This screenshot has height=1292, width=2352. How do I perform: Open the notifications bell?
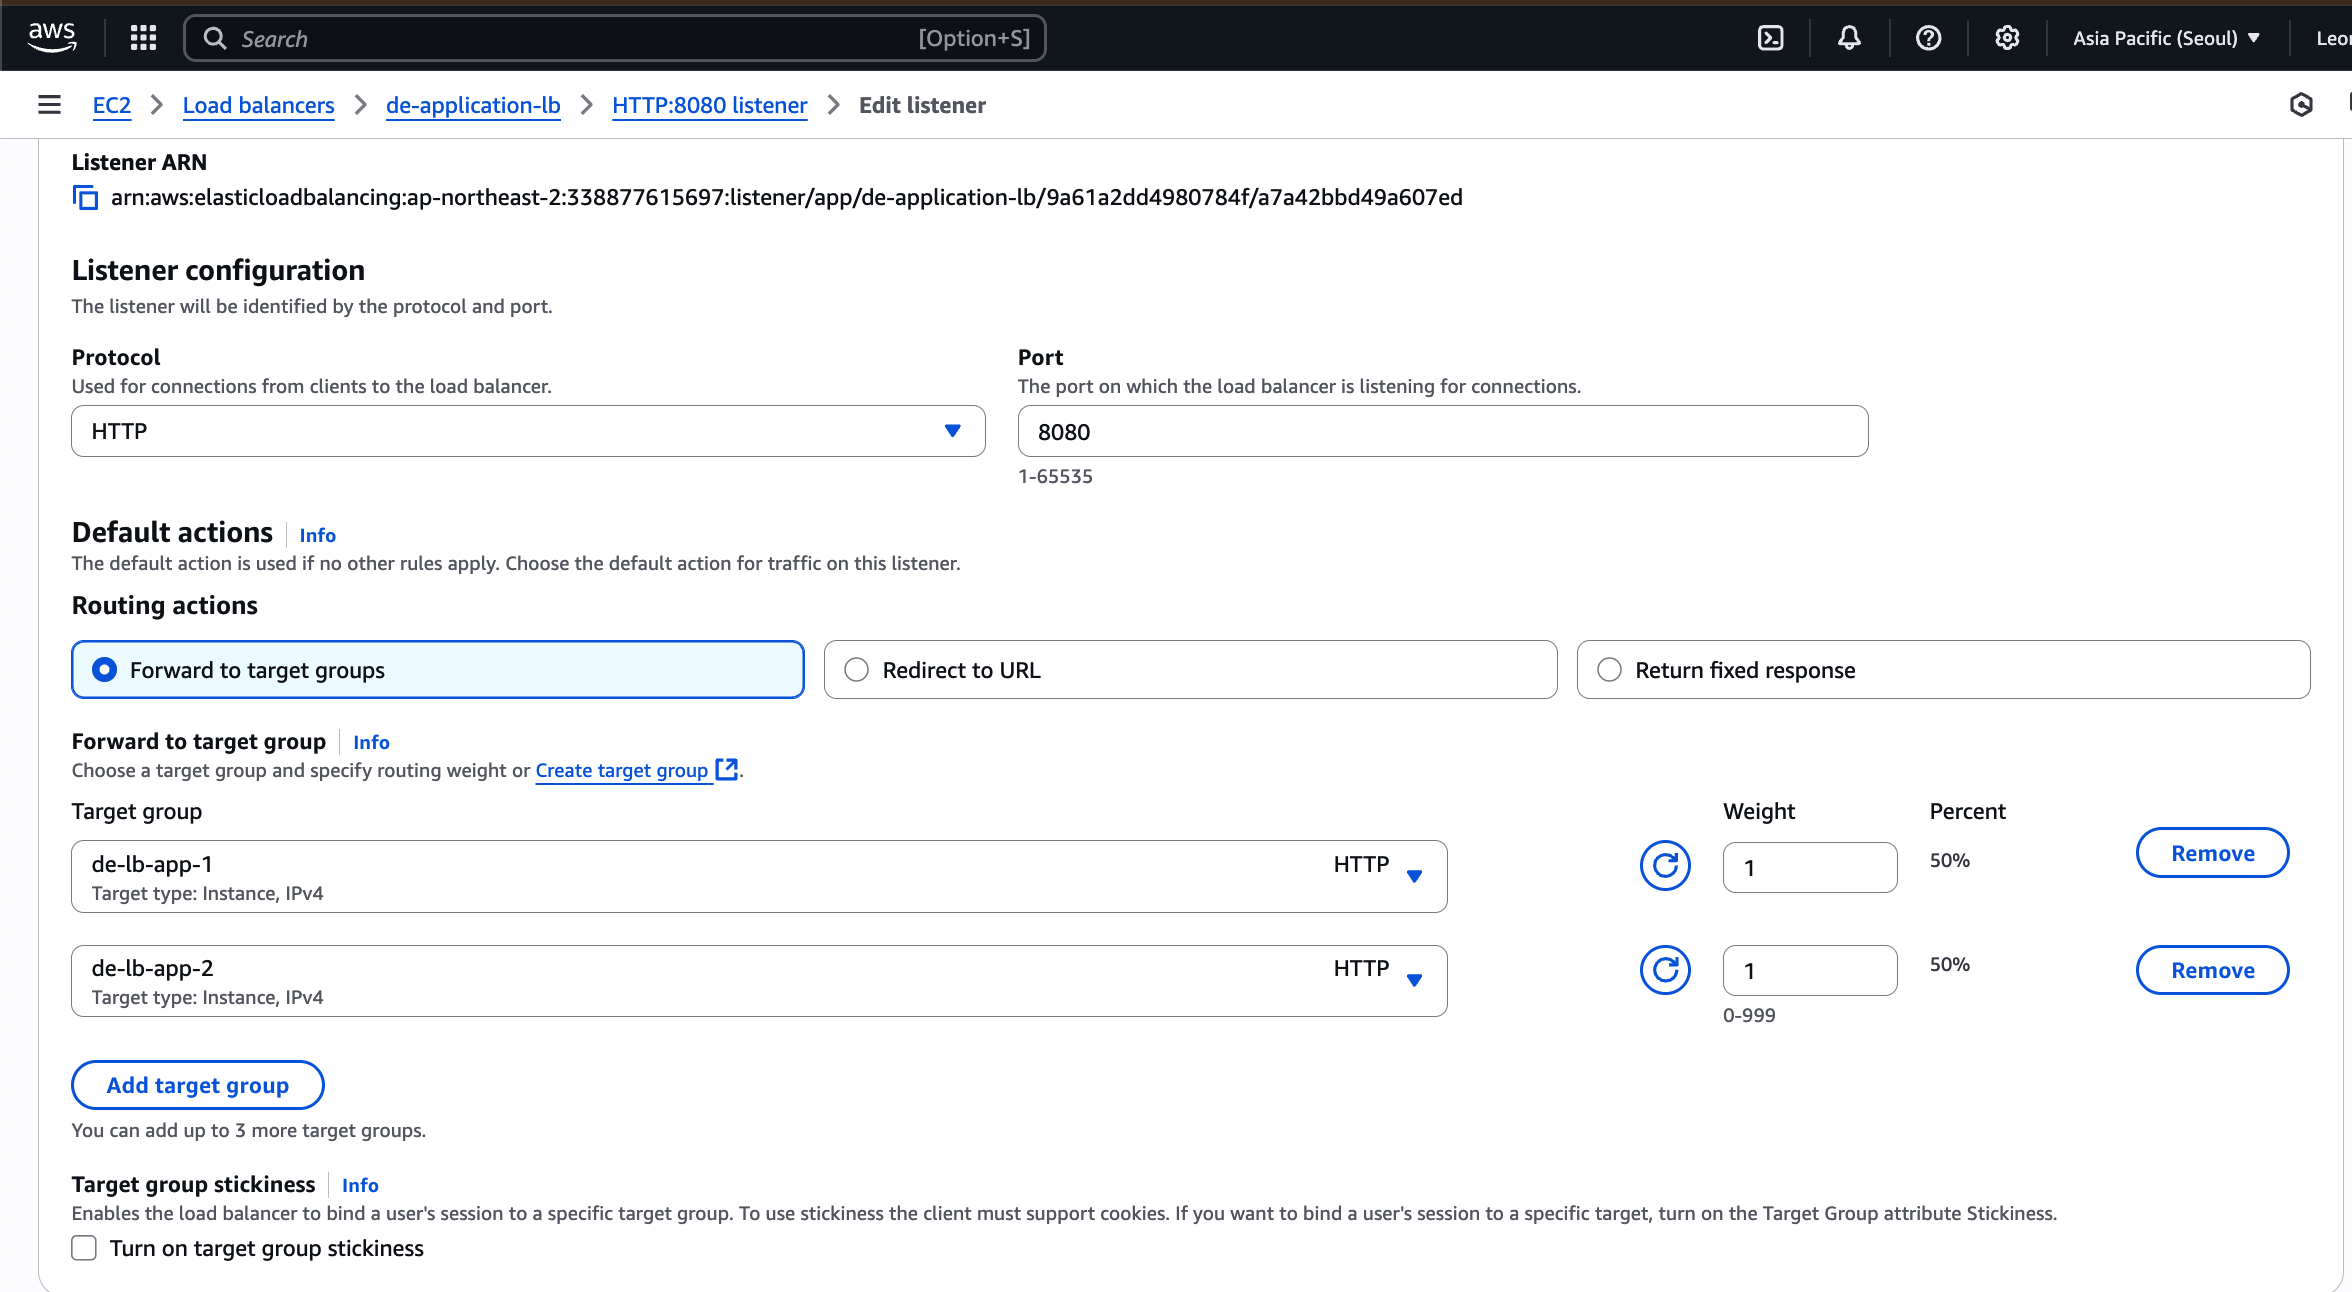[x=1849, y=38]
